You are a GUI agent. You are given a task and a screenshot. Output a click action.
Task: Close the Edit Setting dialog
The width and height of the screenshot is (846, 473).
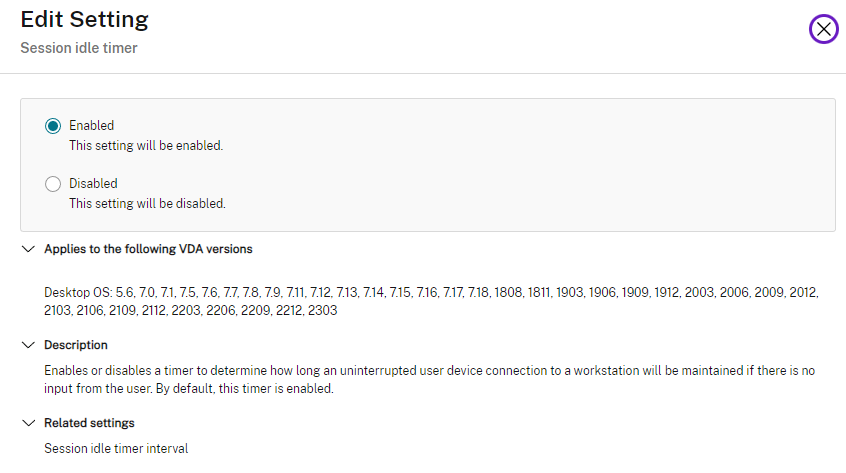pos(823,29)
